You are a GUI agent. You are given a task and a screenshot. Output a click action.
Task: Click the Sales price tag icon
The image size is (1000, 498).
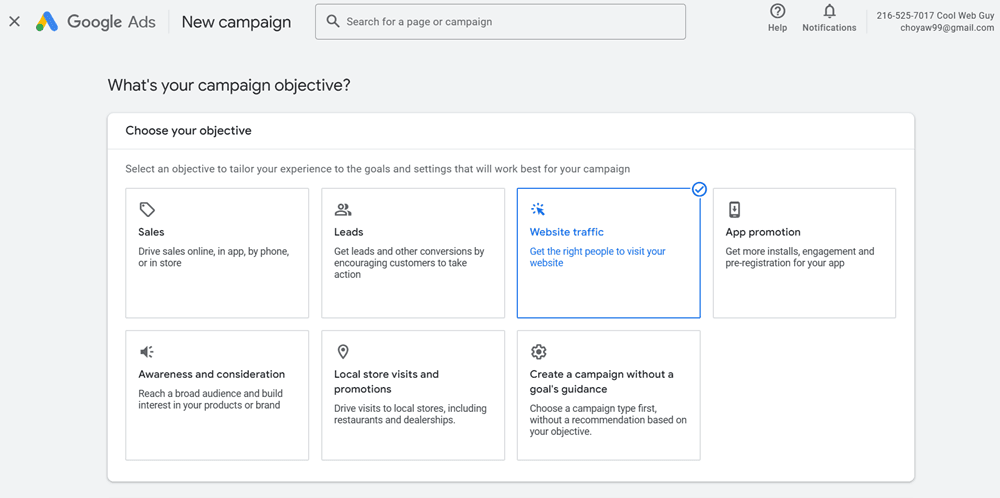147,210
